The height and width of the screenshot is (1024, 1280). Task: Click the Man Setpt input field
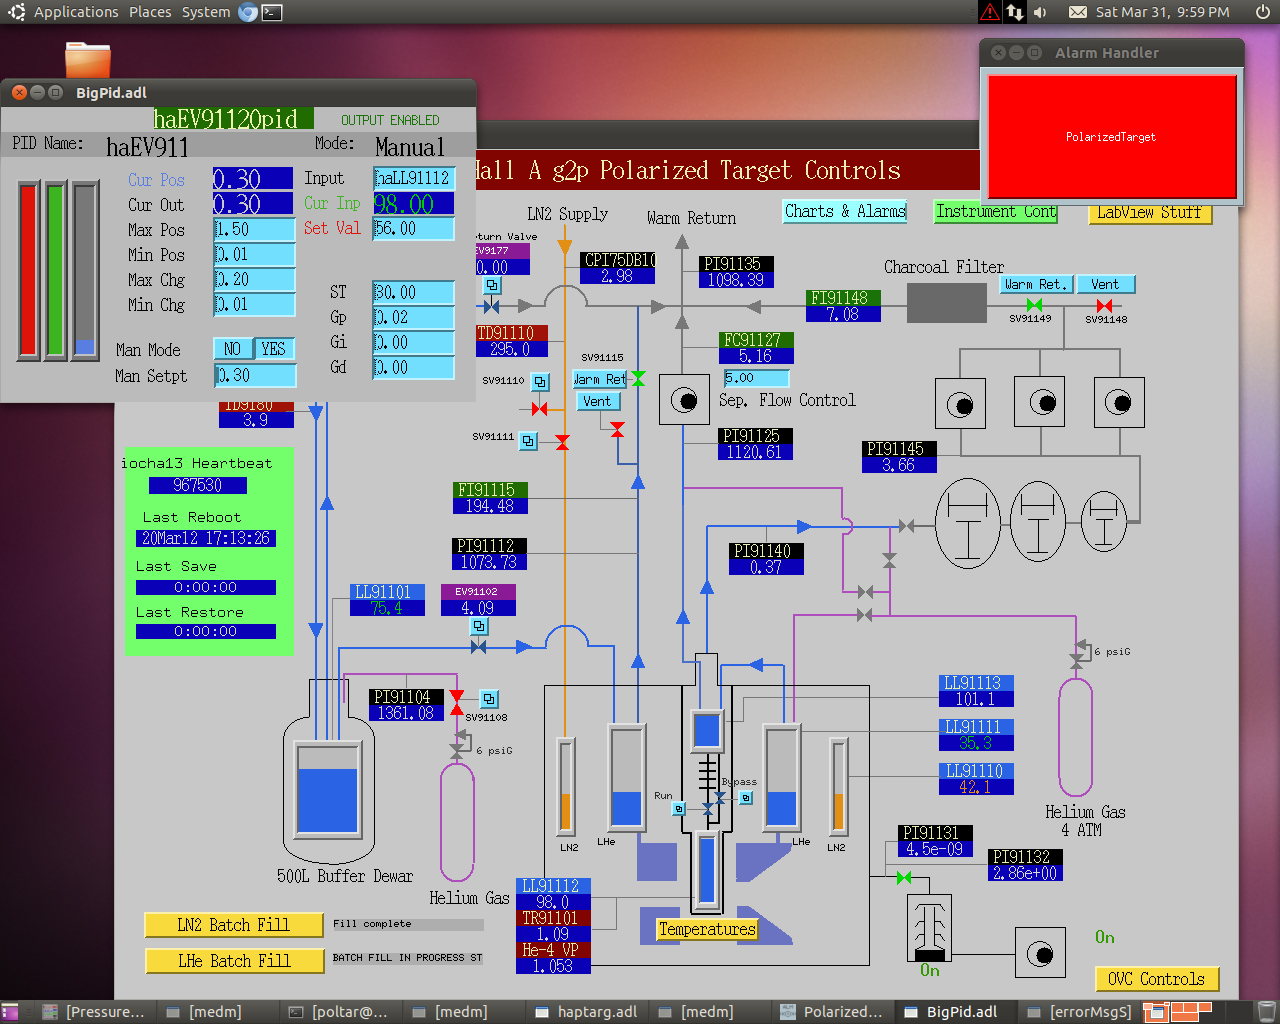point(255,376)
